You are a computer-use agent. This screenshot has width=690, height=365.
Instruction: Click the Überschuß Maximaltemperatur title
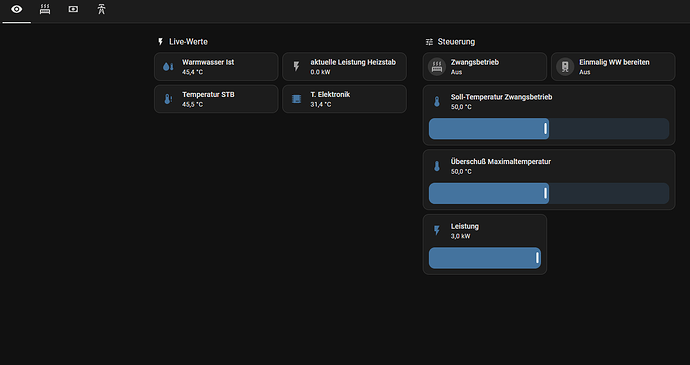(501, 162)
